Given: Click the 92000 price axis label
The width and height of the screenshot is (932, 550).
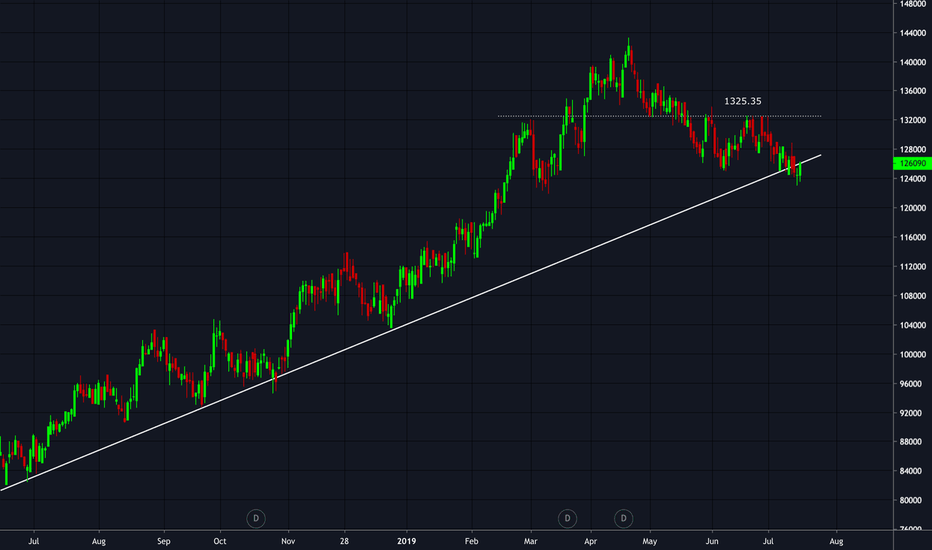Looking at the screenshot, I should pos(912,413).
